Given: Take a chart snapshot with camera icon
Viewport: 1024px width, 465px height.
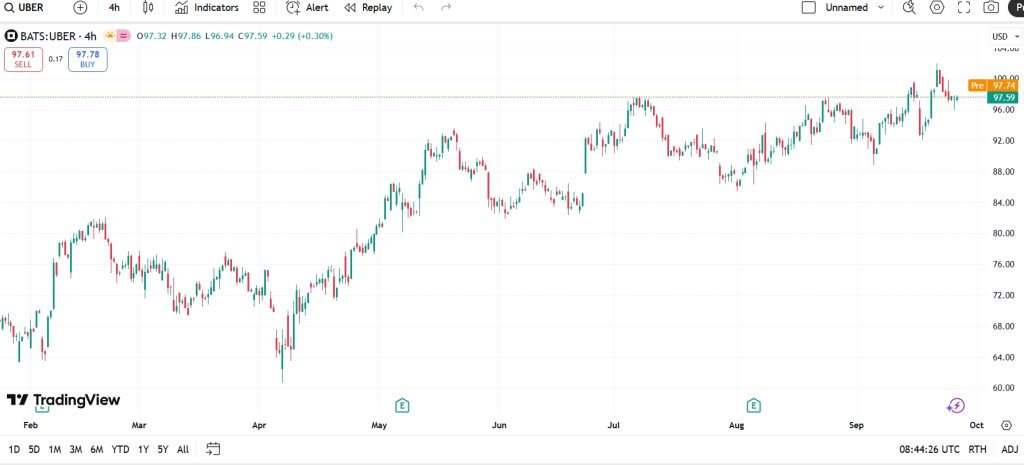Looking at the screenshot, I should 991,8.
